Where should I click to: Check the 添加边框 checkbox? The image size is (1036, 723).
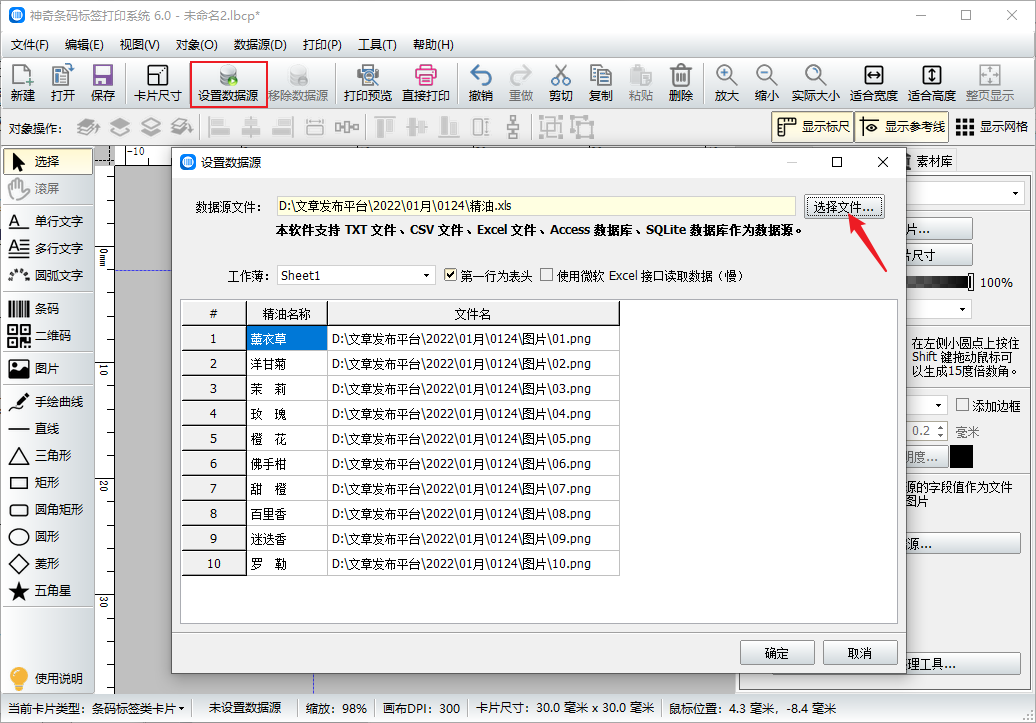963,405
